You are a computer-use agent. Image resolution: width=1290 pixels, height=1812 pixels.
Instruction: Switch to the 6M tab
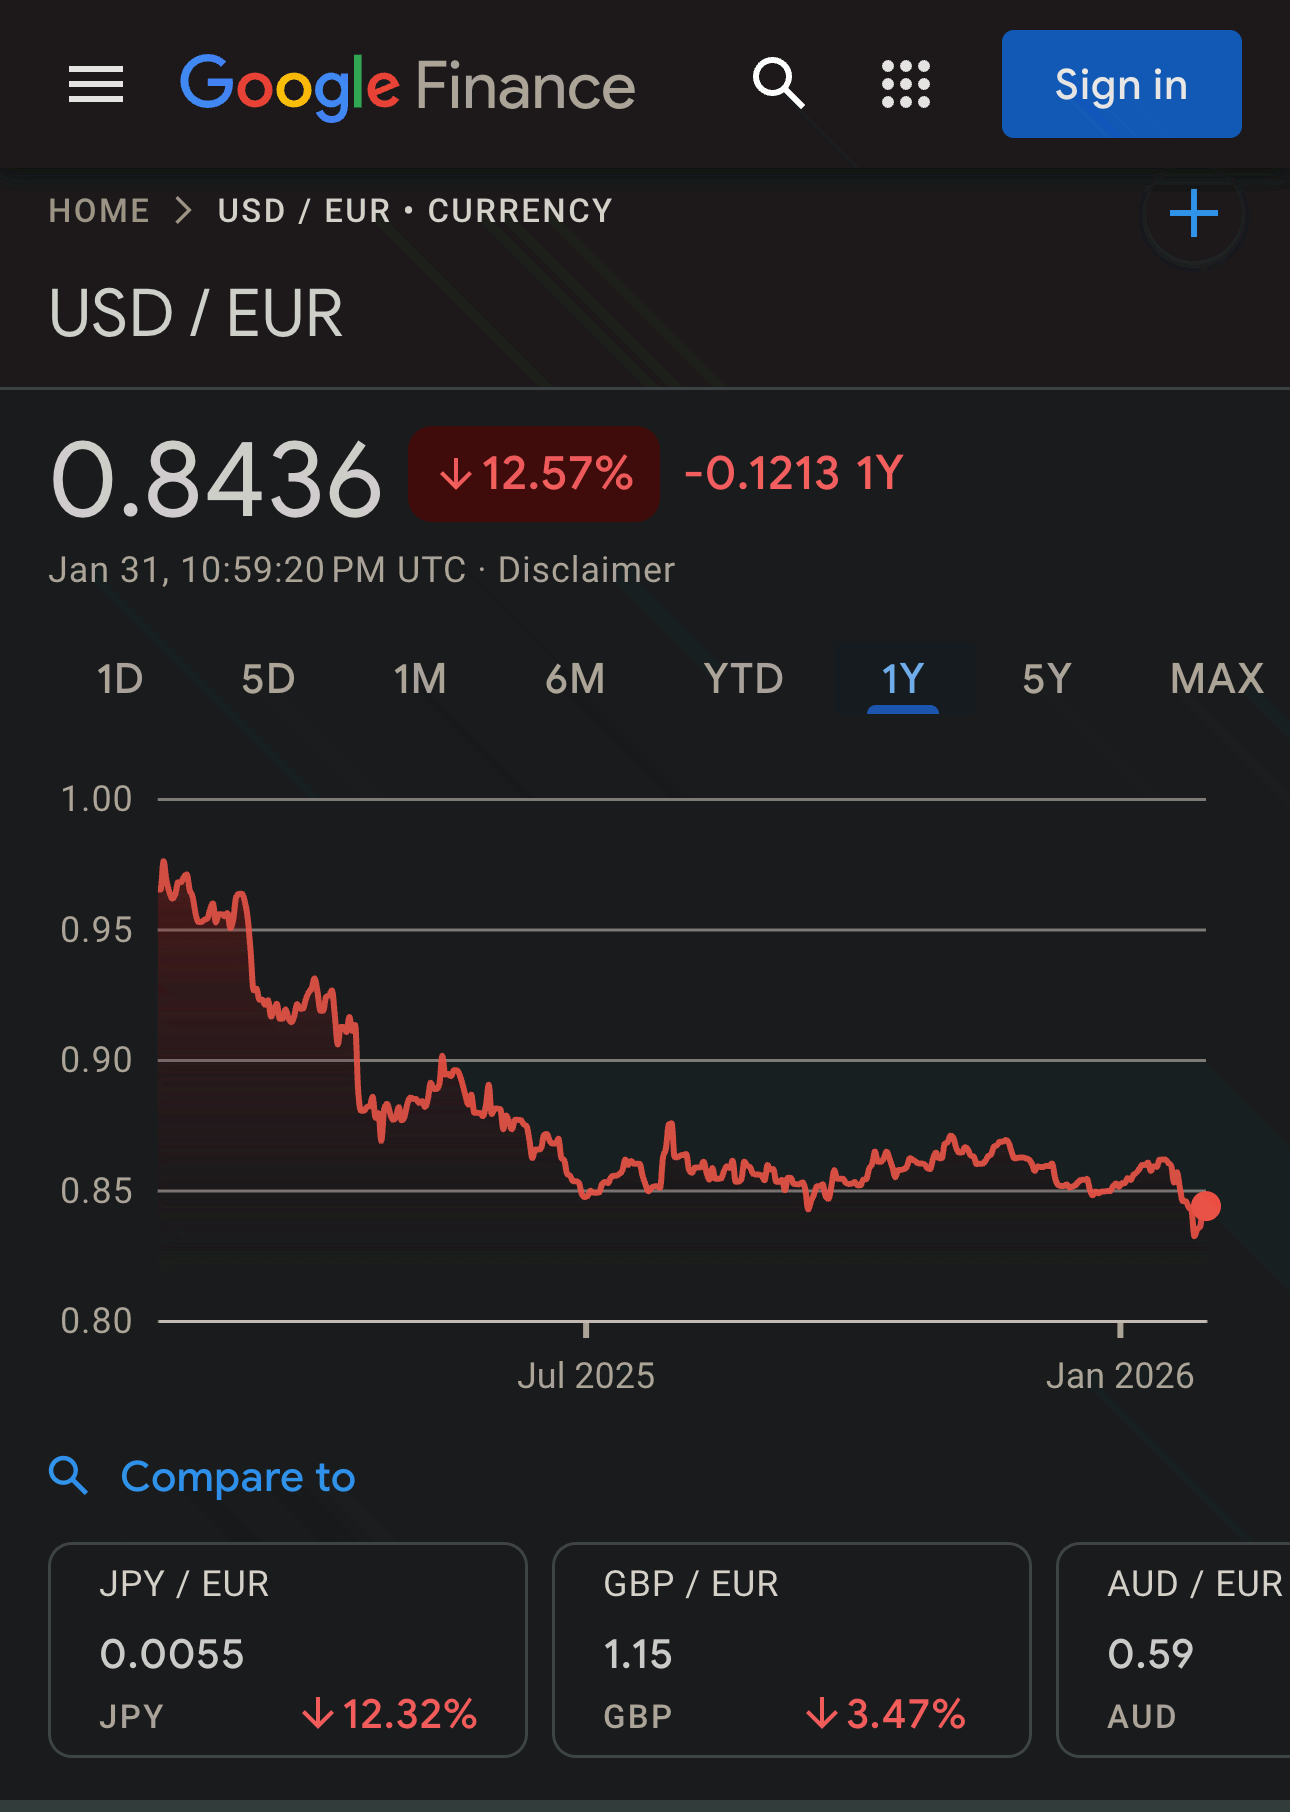click(x=575, y=679)
